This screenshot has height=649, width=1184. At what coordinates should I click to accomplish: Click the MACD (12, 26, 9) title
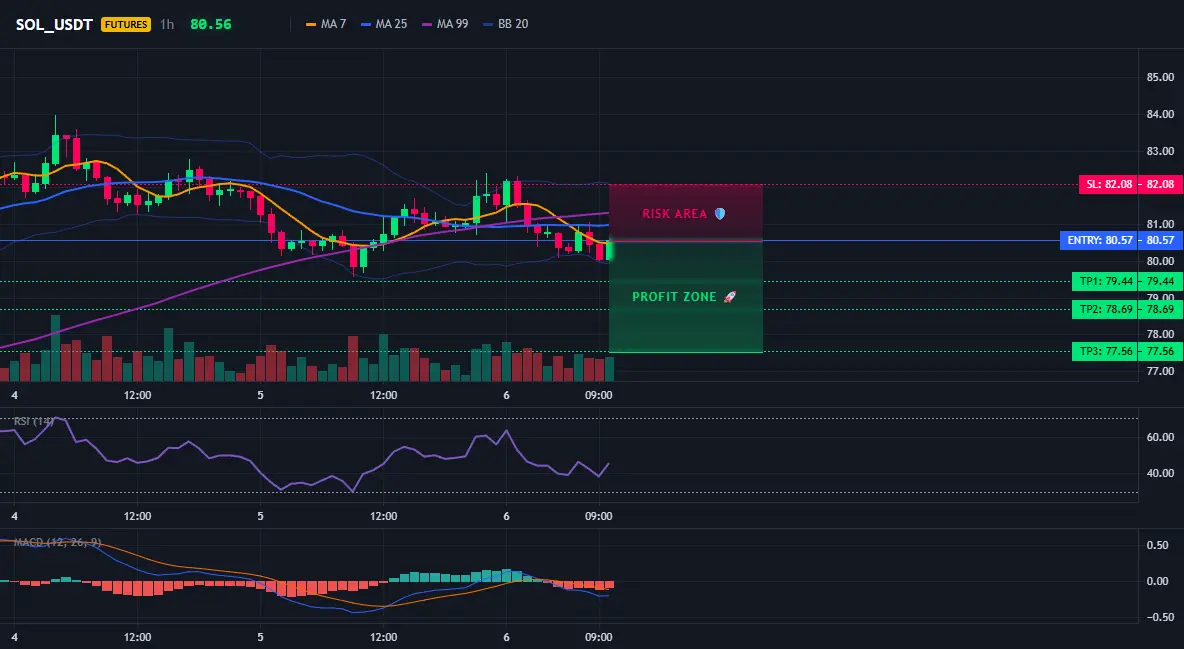(57, 542)
